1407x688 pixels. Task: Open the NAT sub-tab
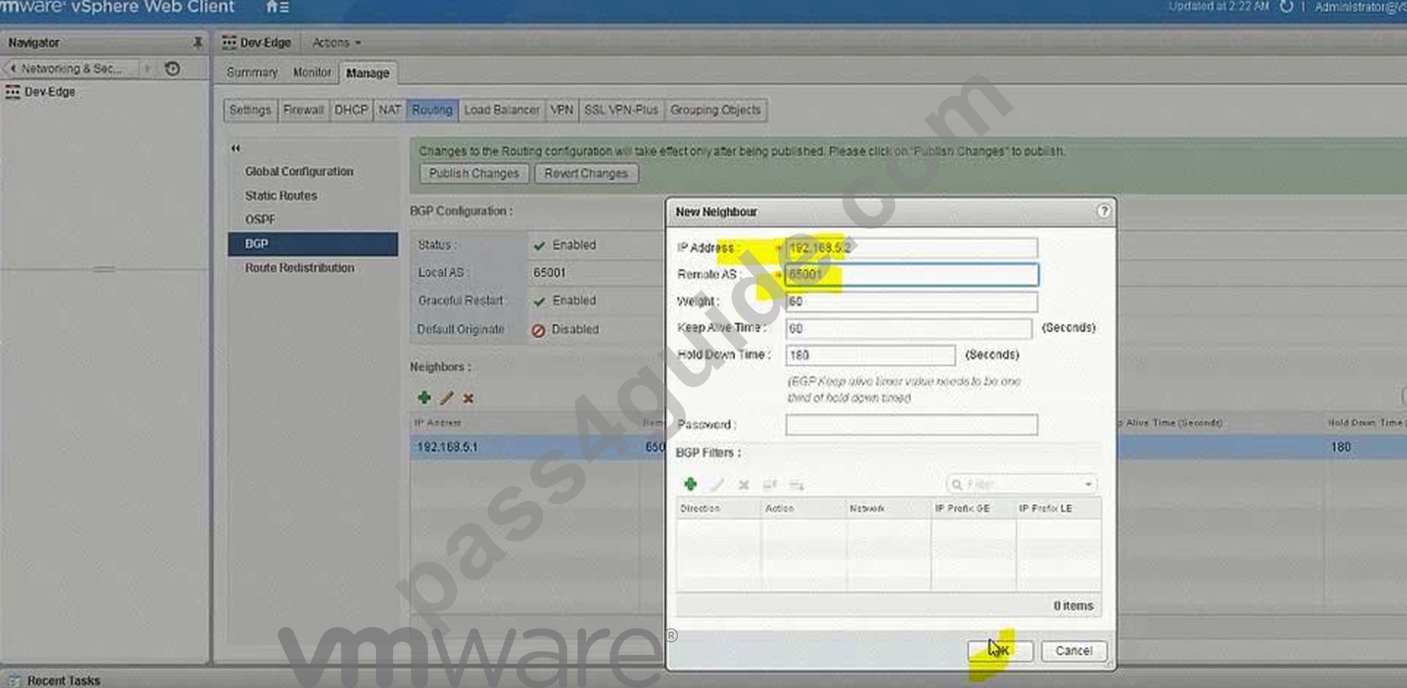(x=390, y=110)
